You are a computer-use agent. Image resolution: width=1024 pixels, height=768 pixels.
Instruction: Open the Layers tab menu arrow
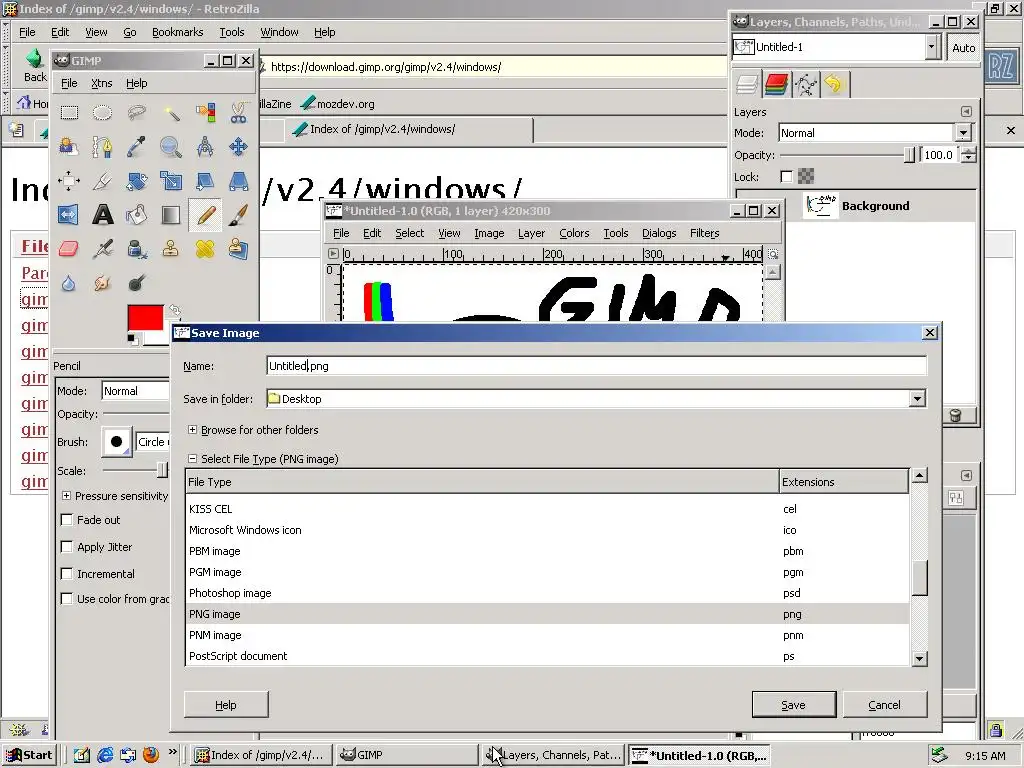tap(967, 112)
